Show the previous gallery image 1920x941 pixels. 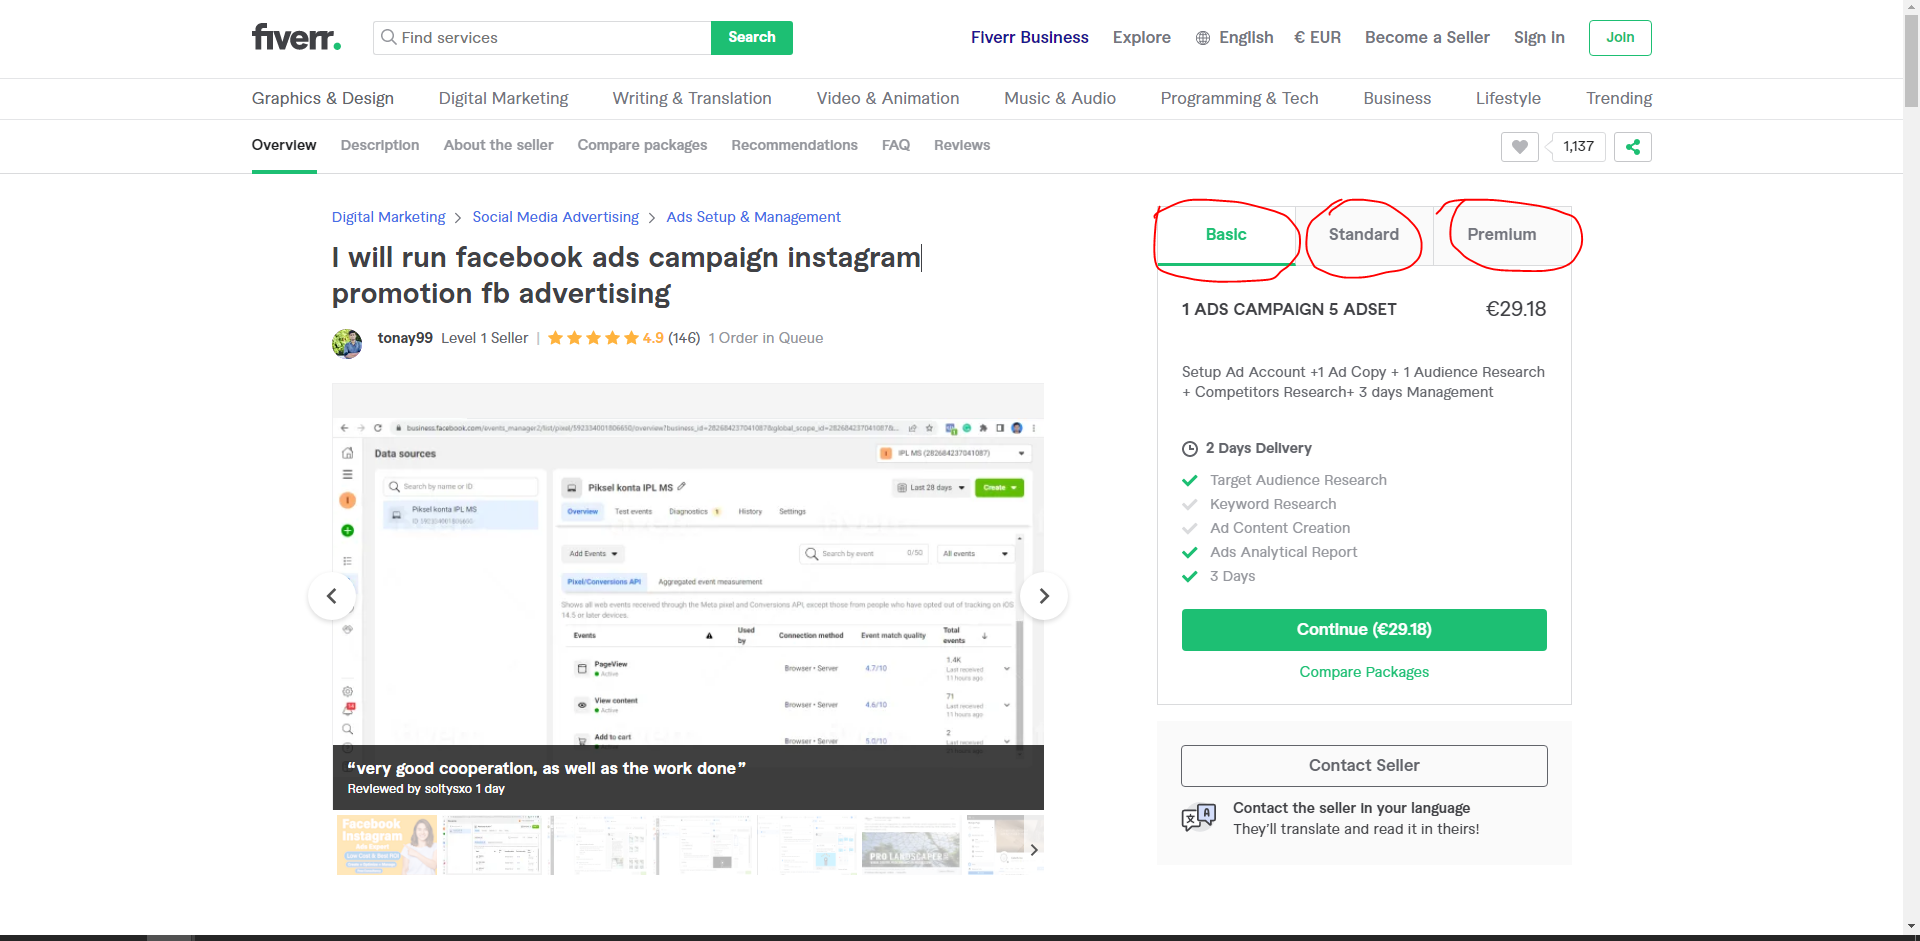point(332,596)
